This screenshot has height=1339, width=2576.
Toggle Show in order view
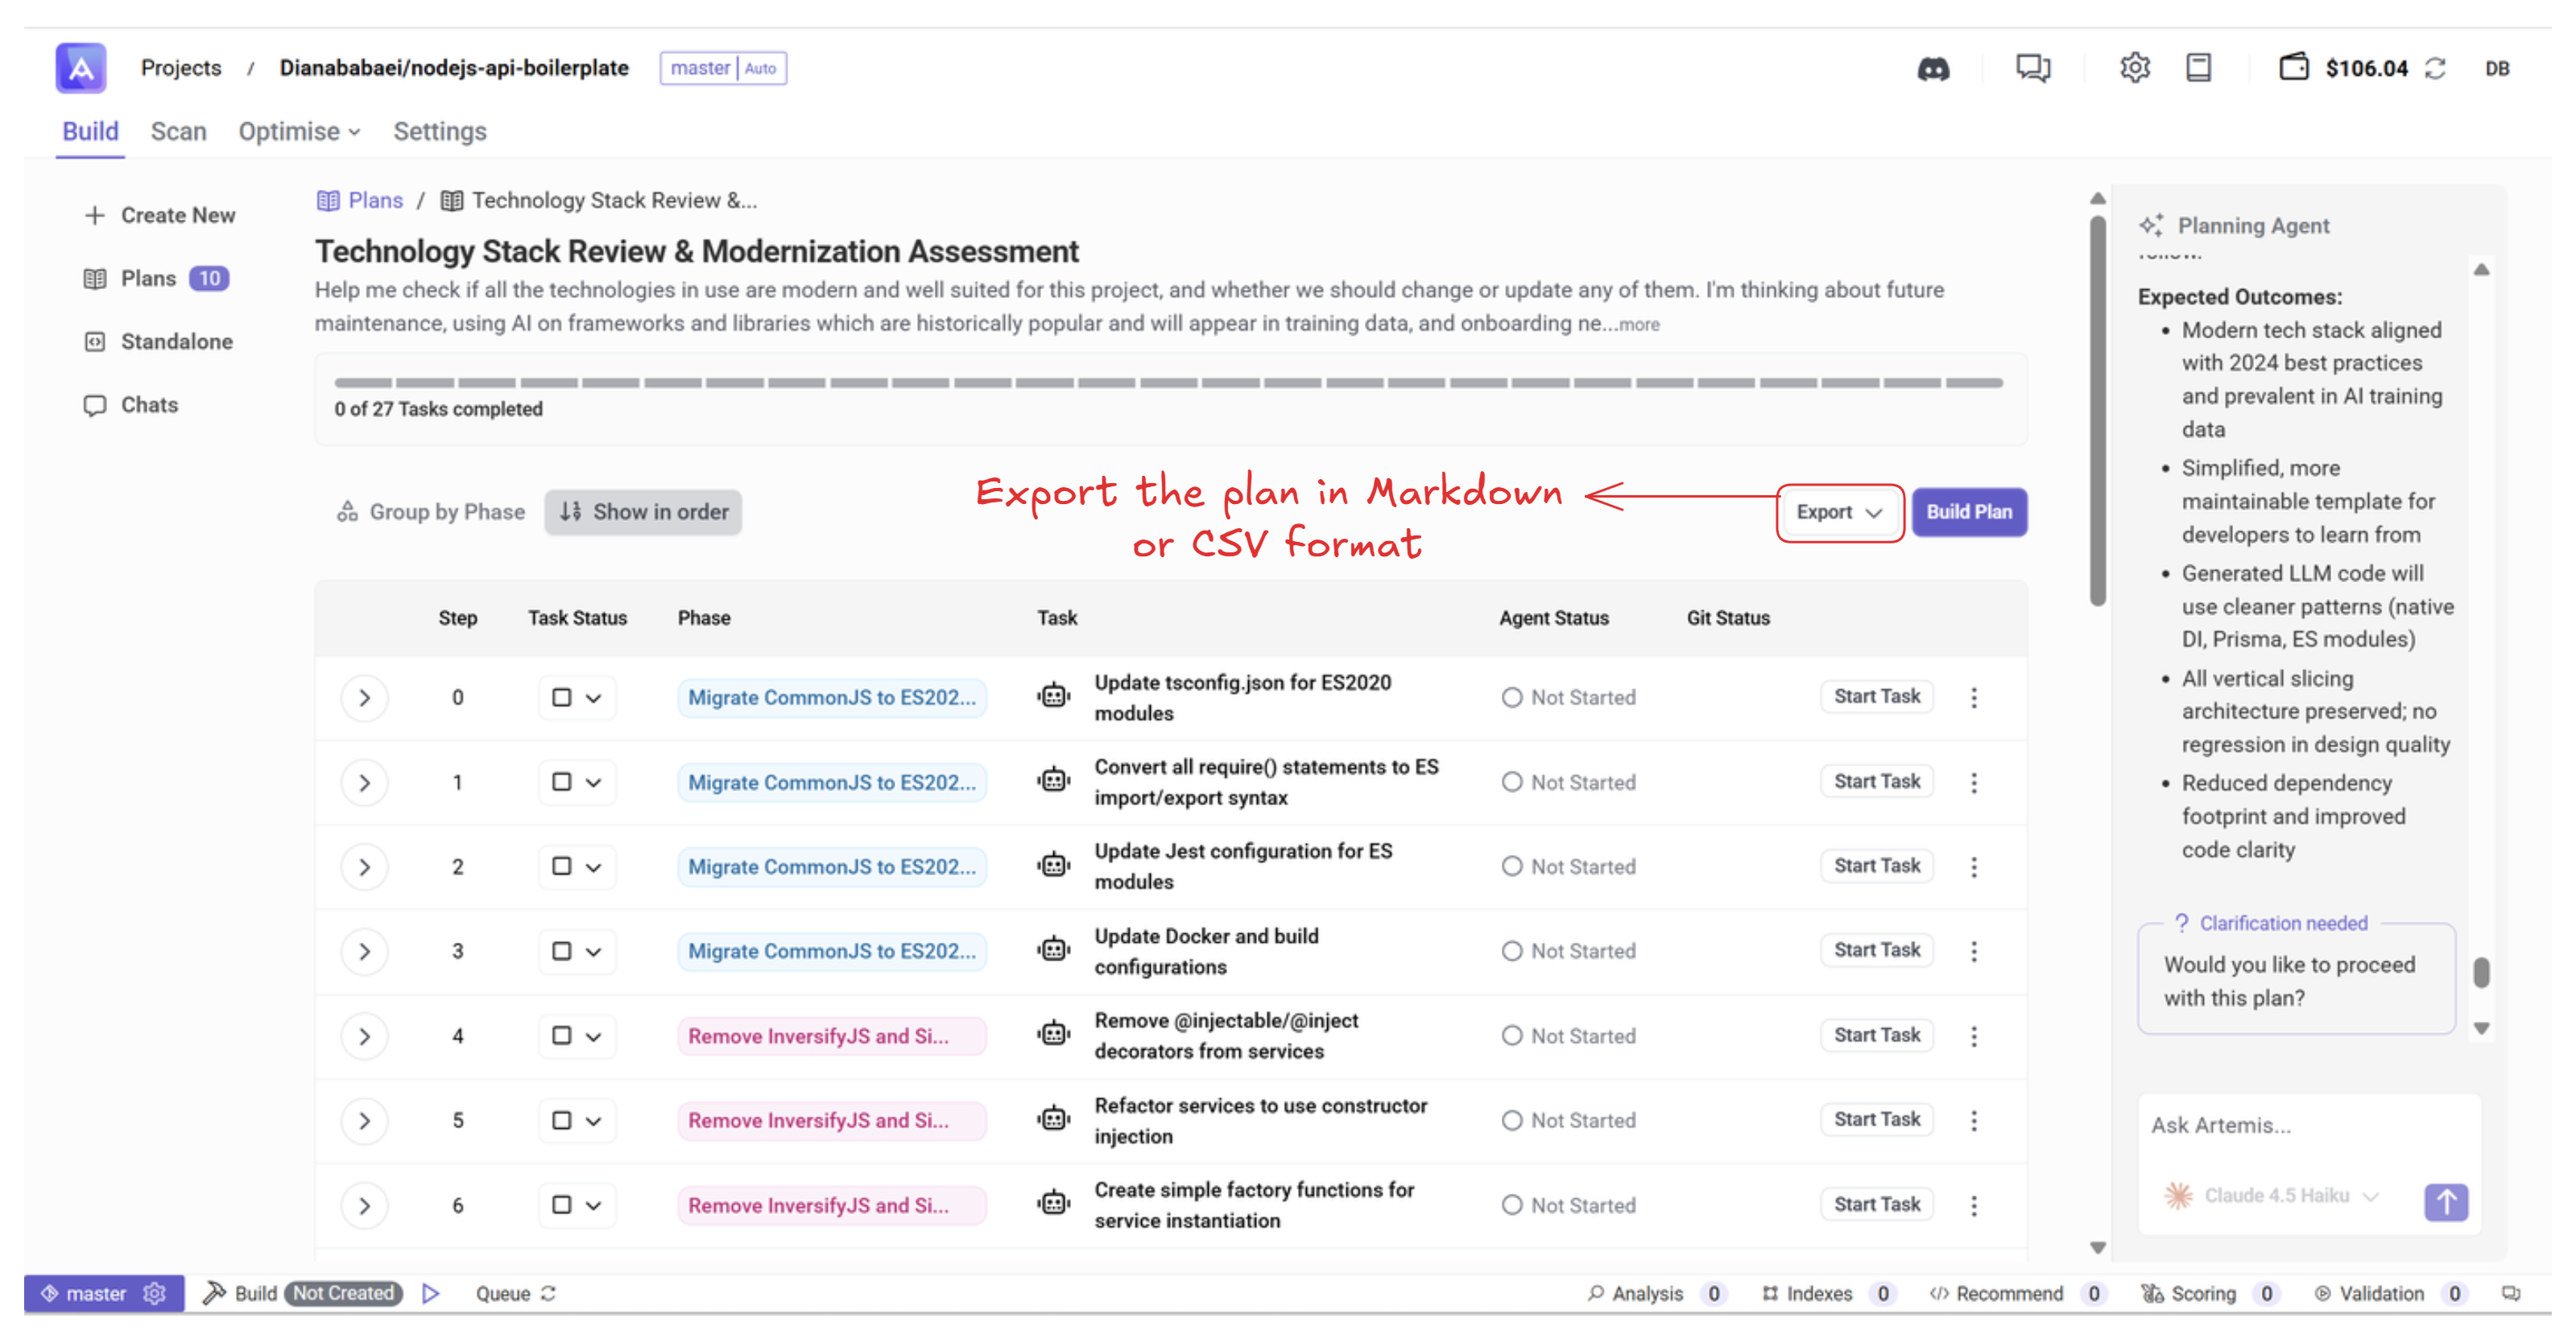coord(643,512)
